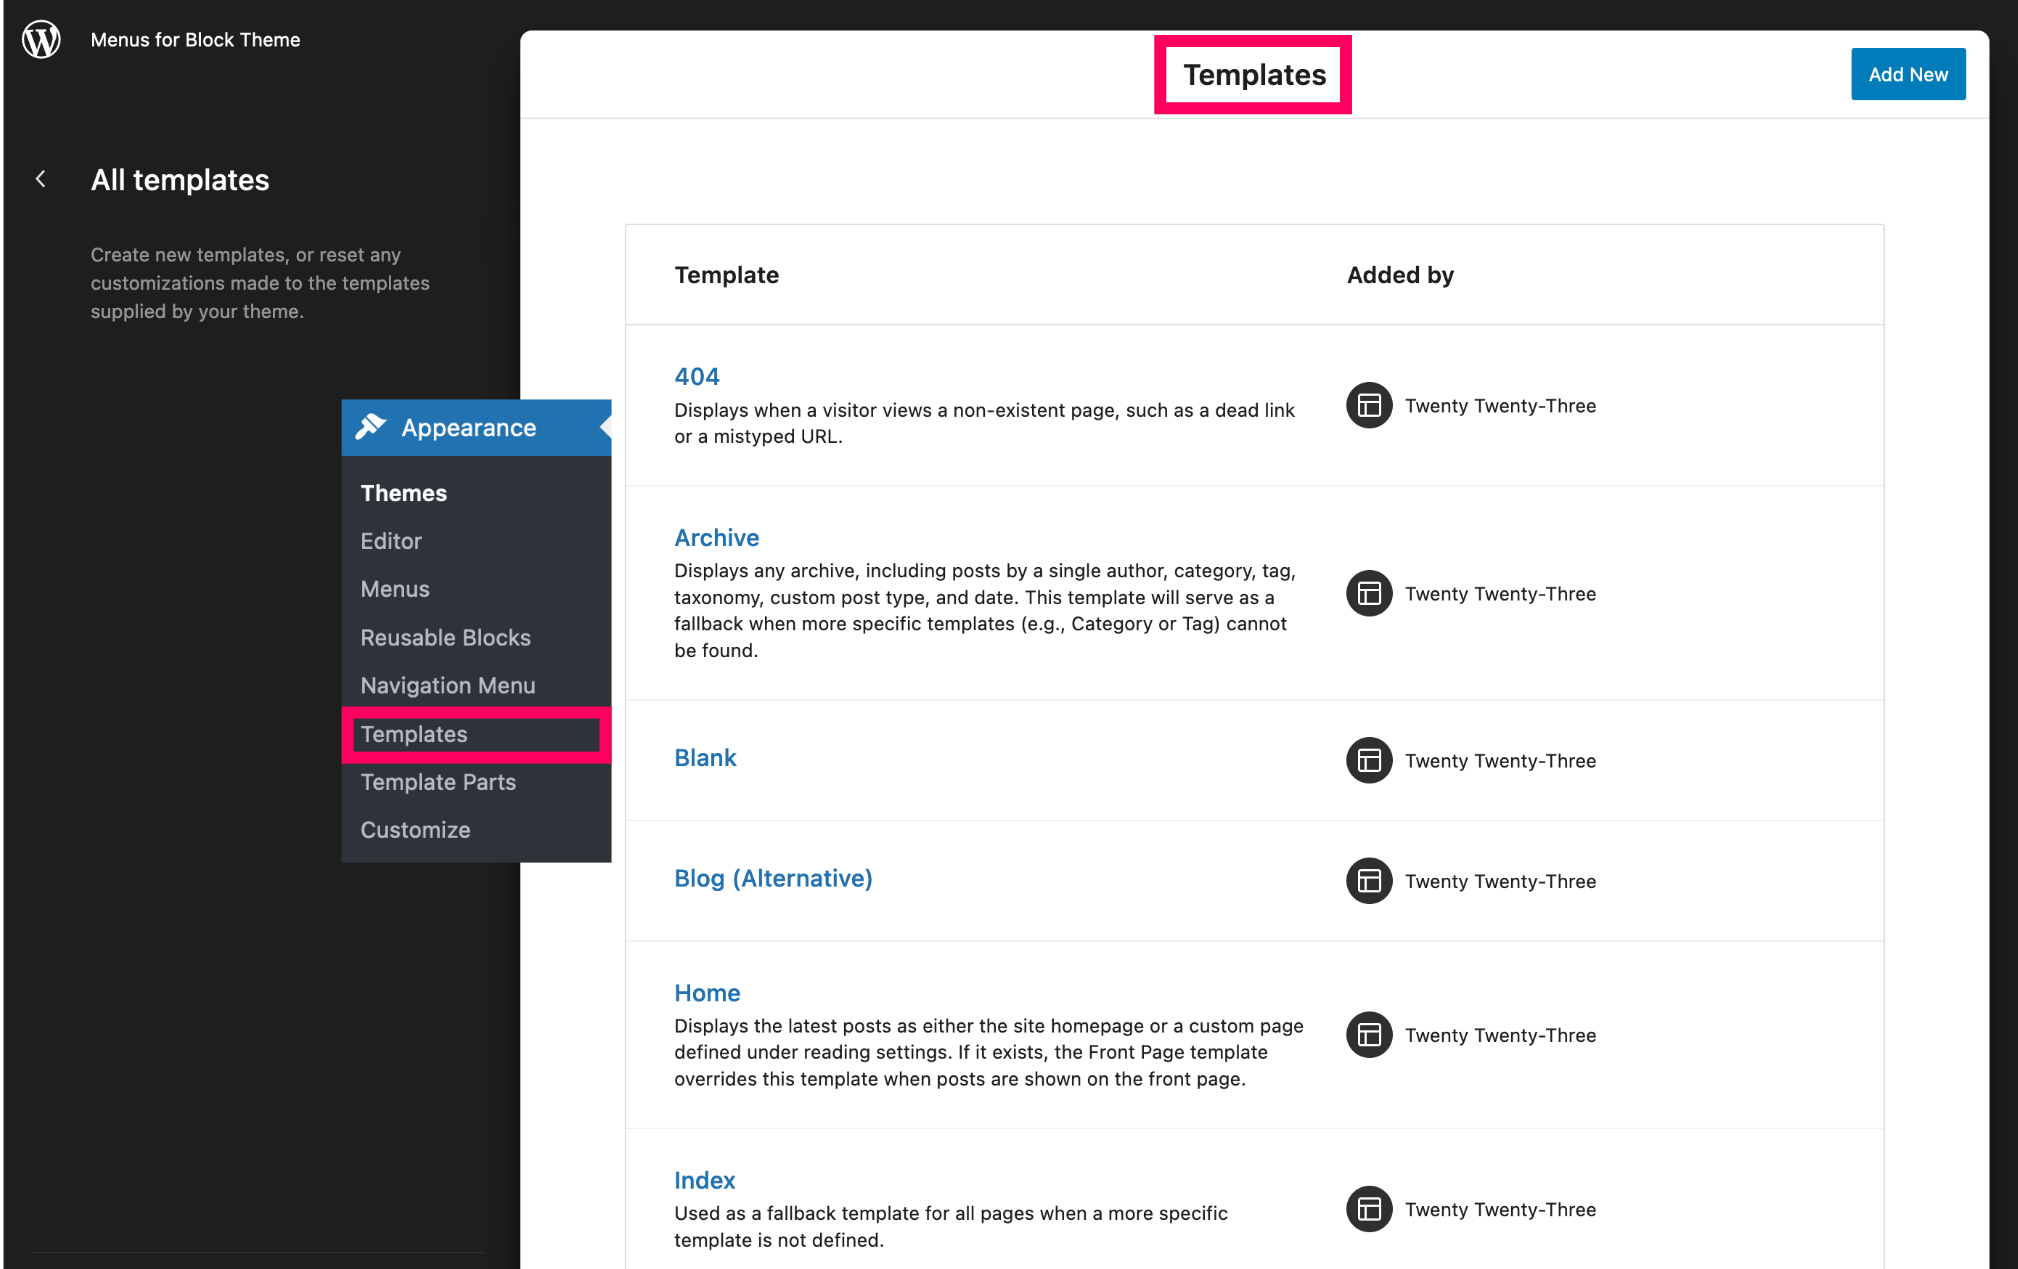
Task: Open the Home template link
Action: tap(706, 993)
